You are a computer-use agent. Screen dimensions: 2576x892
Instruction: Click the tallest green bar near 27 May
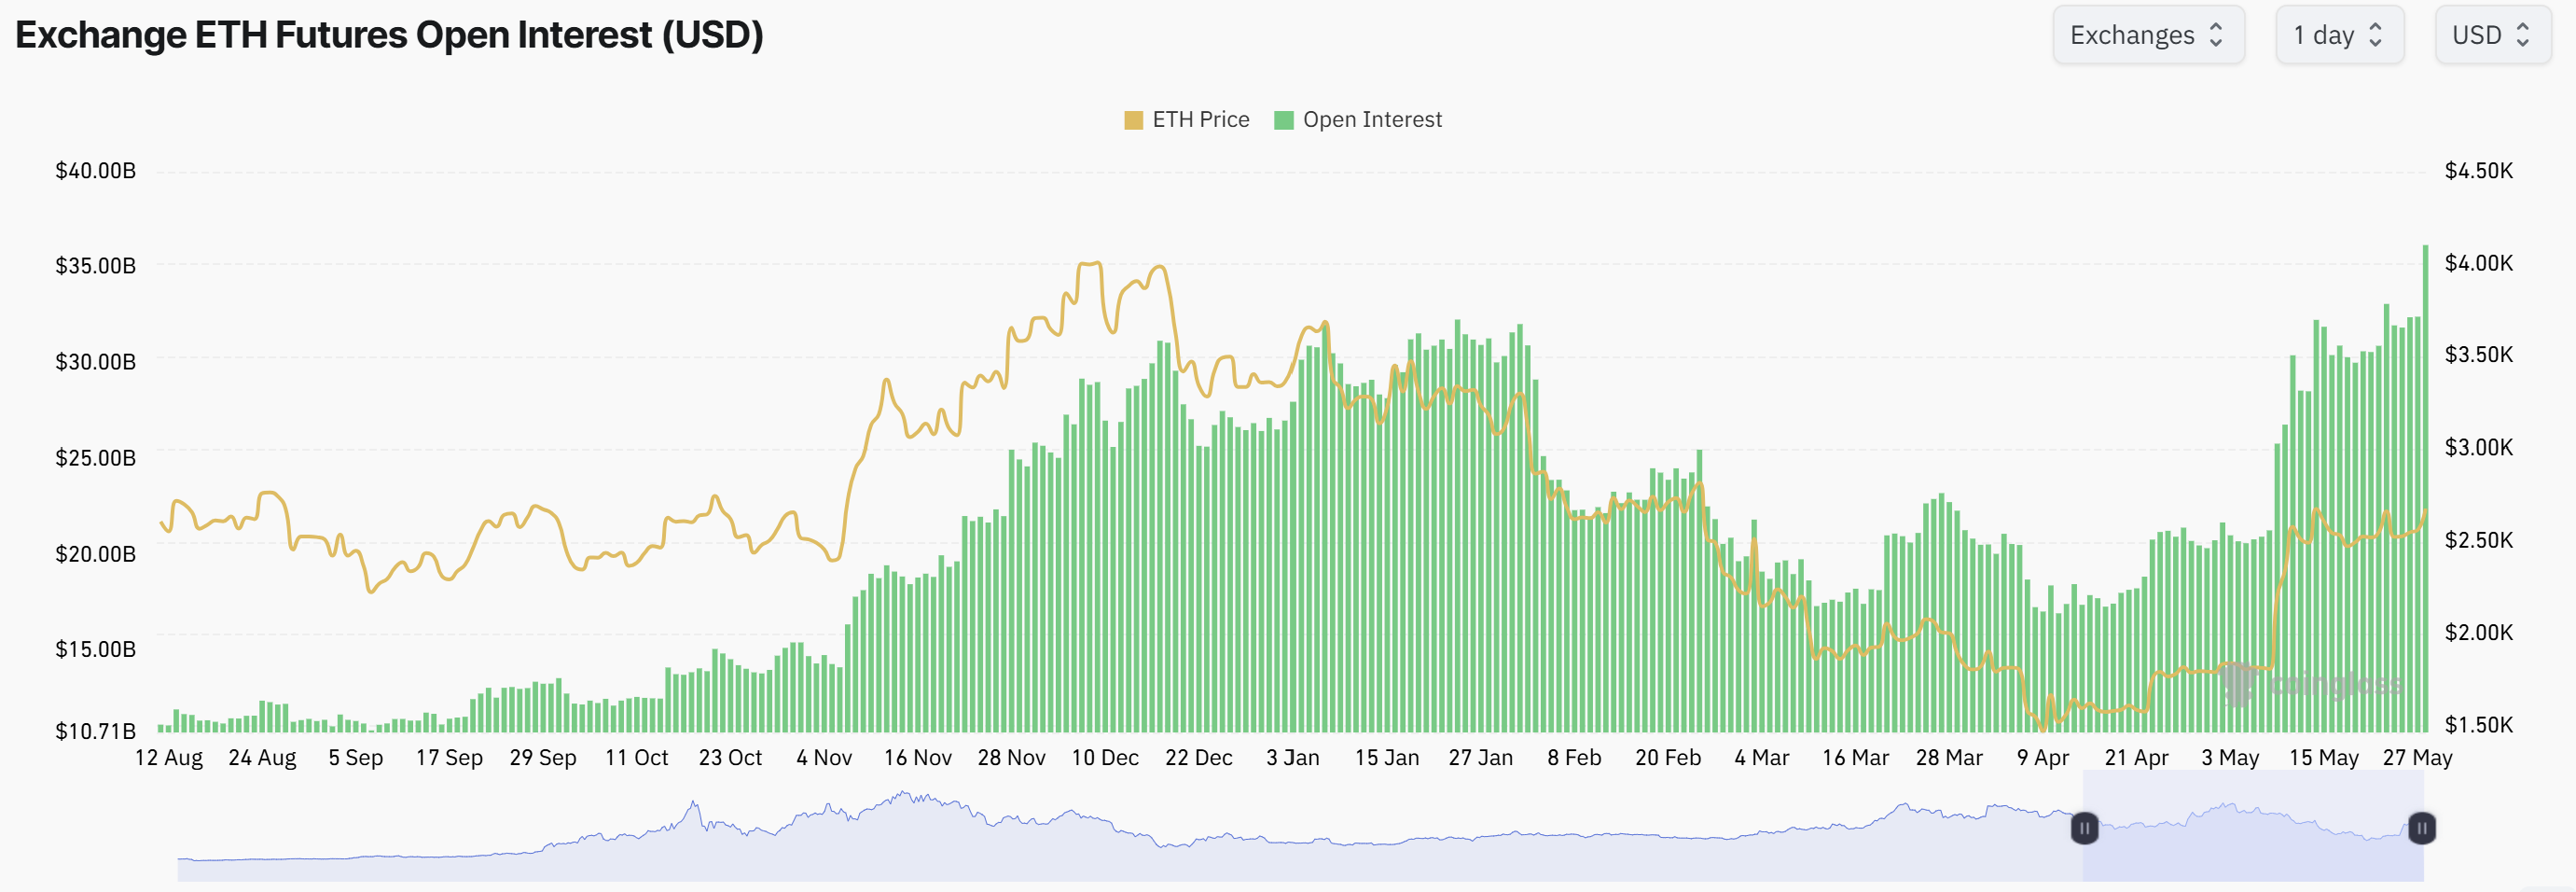2424,480
